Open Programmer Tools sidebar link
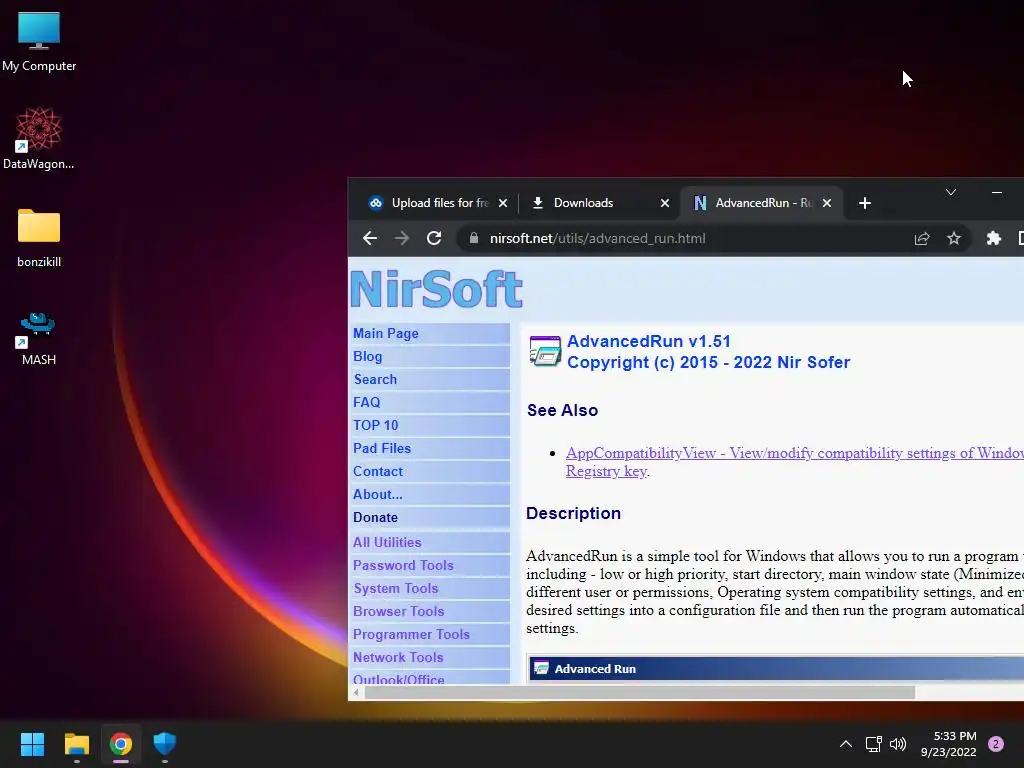The width and height of the screenshot is (1024, 768). [411, 634]
